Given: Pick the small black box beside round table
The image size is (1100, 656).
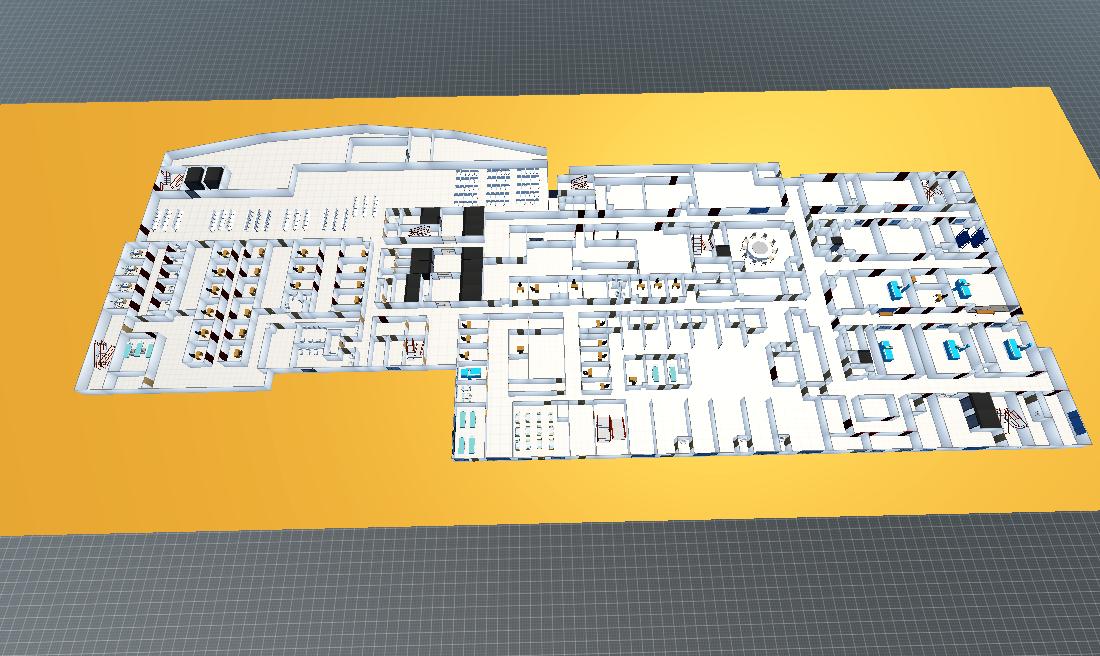Looking at the screenshot, I should pos(723,250).
